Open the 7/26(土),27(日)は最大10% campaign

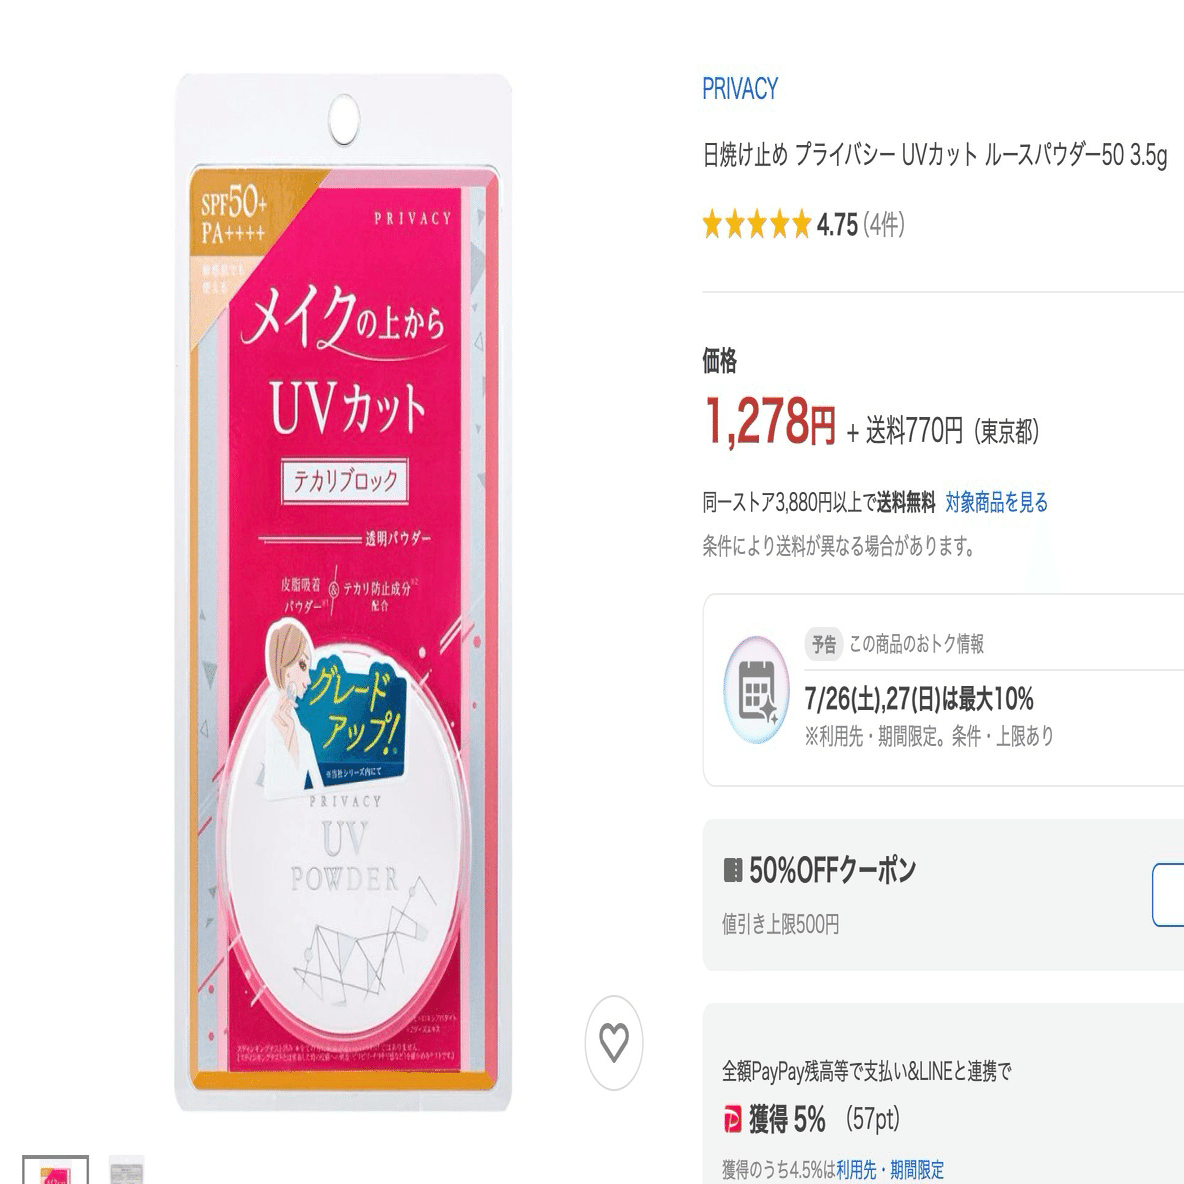918,699
